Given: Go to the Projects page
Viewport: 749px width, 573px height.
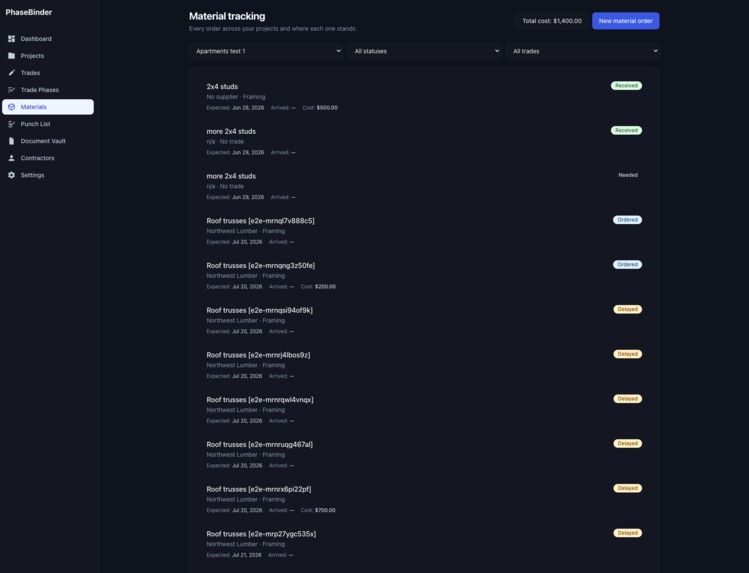Looking at the screenshot, I should pyautogui.click(x=48, y=56).
